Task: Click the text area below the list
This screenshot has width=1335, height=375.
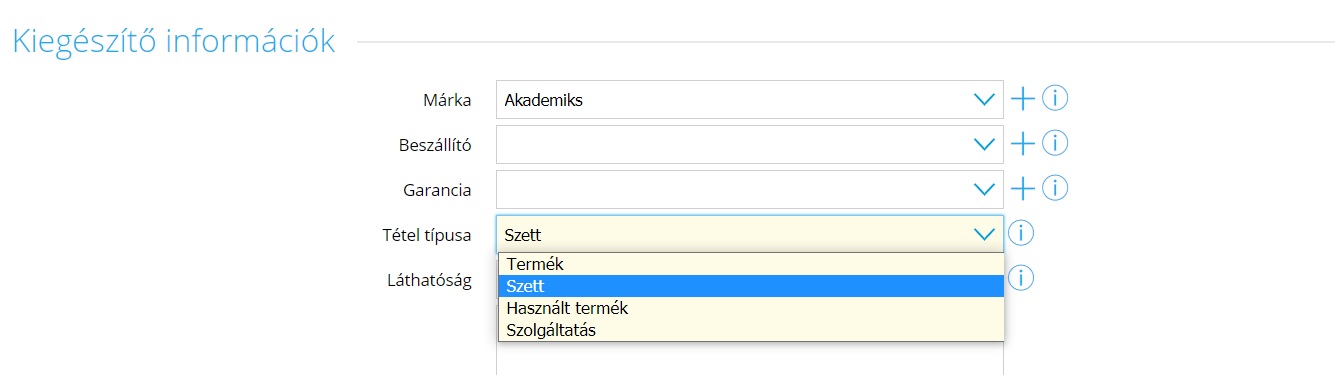Action: tap(750, 358)
